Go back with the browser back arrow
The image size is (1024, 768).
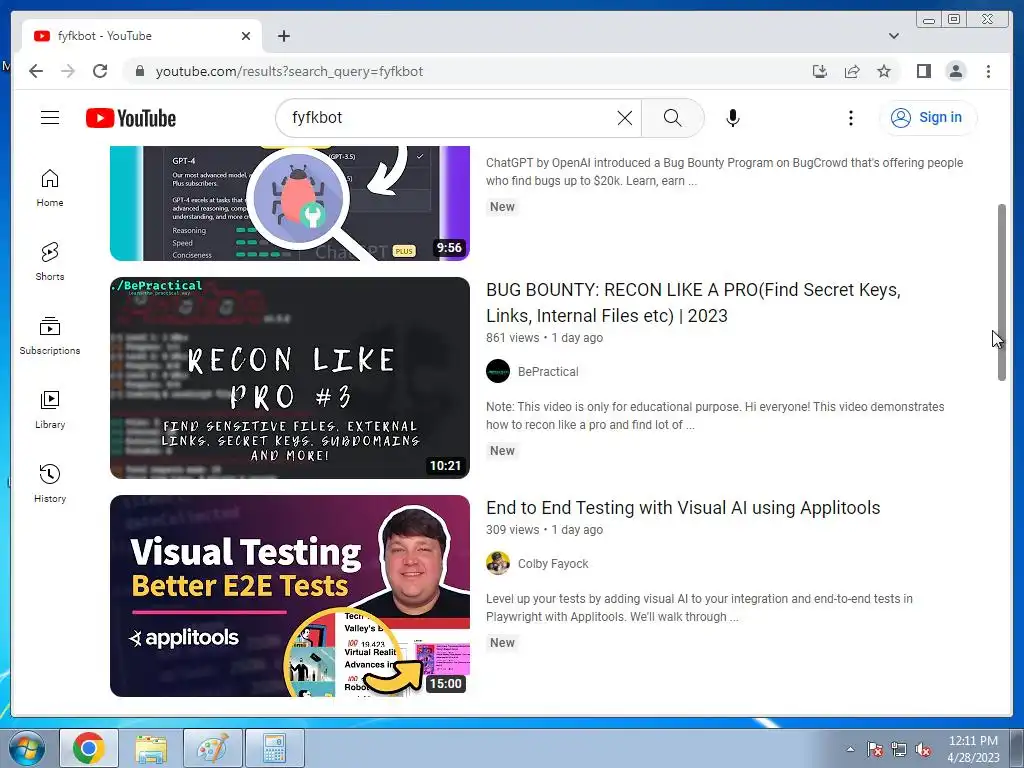click(x=36, y=71)
